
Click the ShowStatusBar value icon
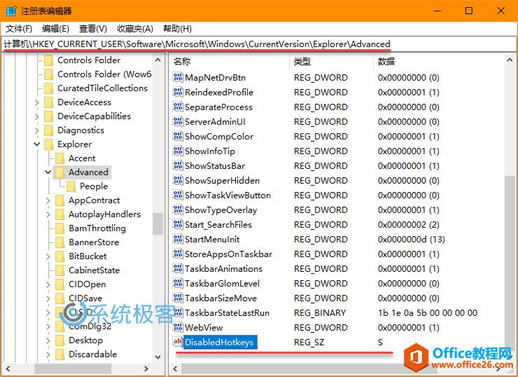coord(178,165)
